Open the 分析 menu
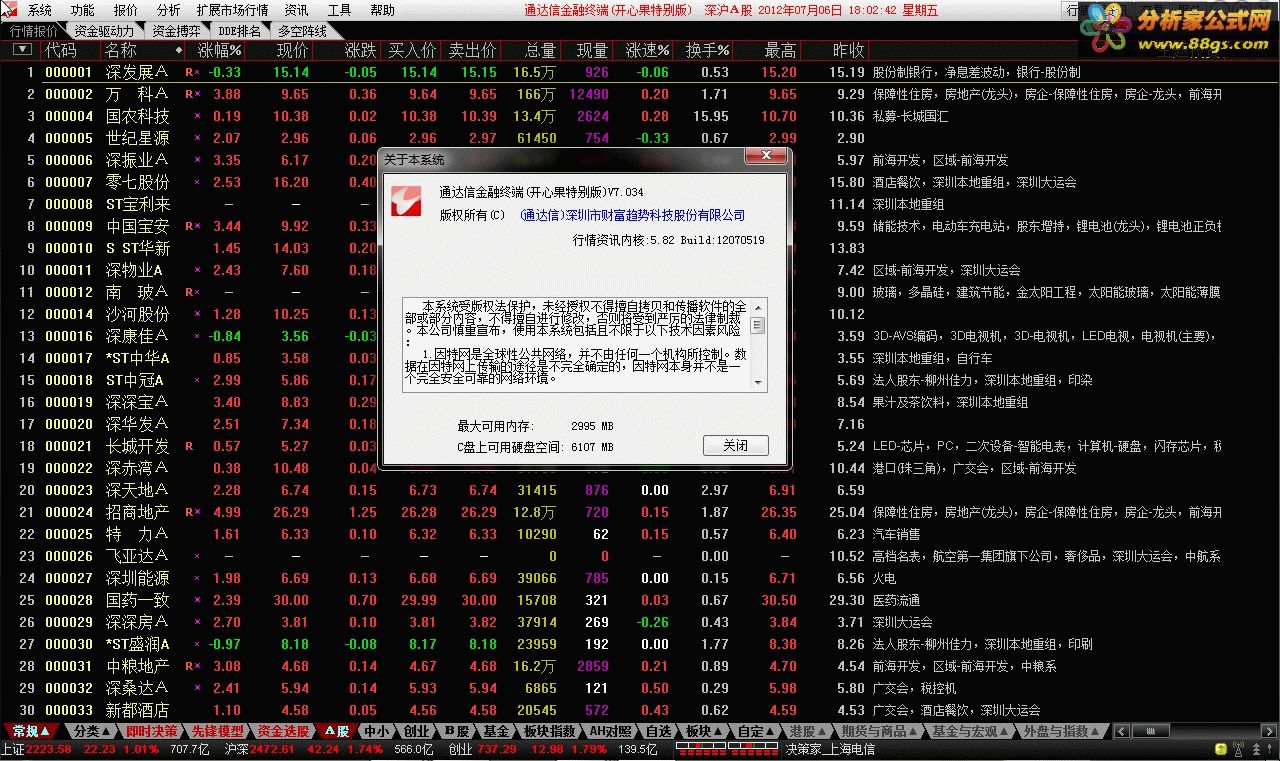Screen dimensions: 1280x761 pyautogui.click(x=169, y=10)
